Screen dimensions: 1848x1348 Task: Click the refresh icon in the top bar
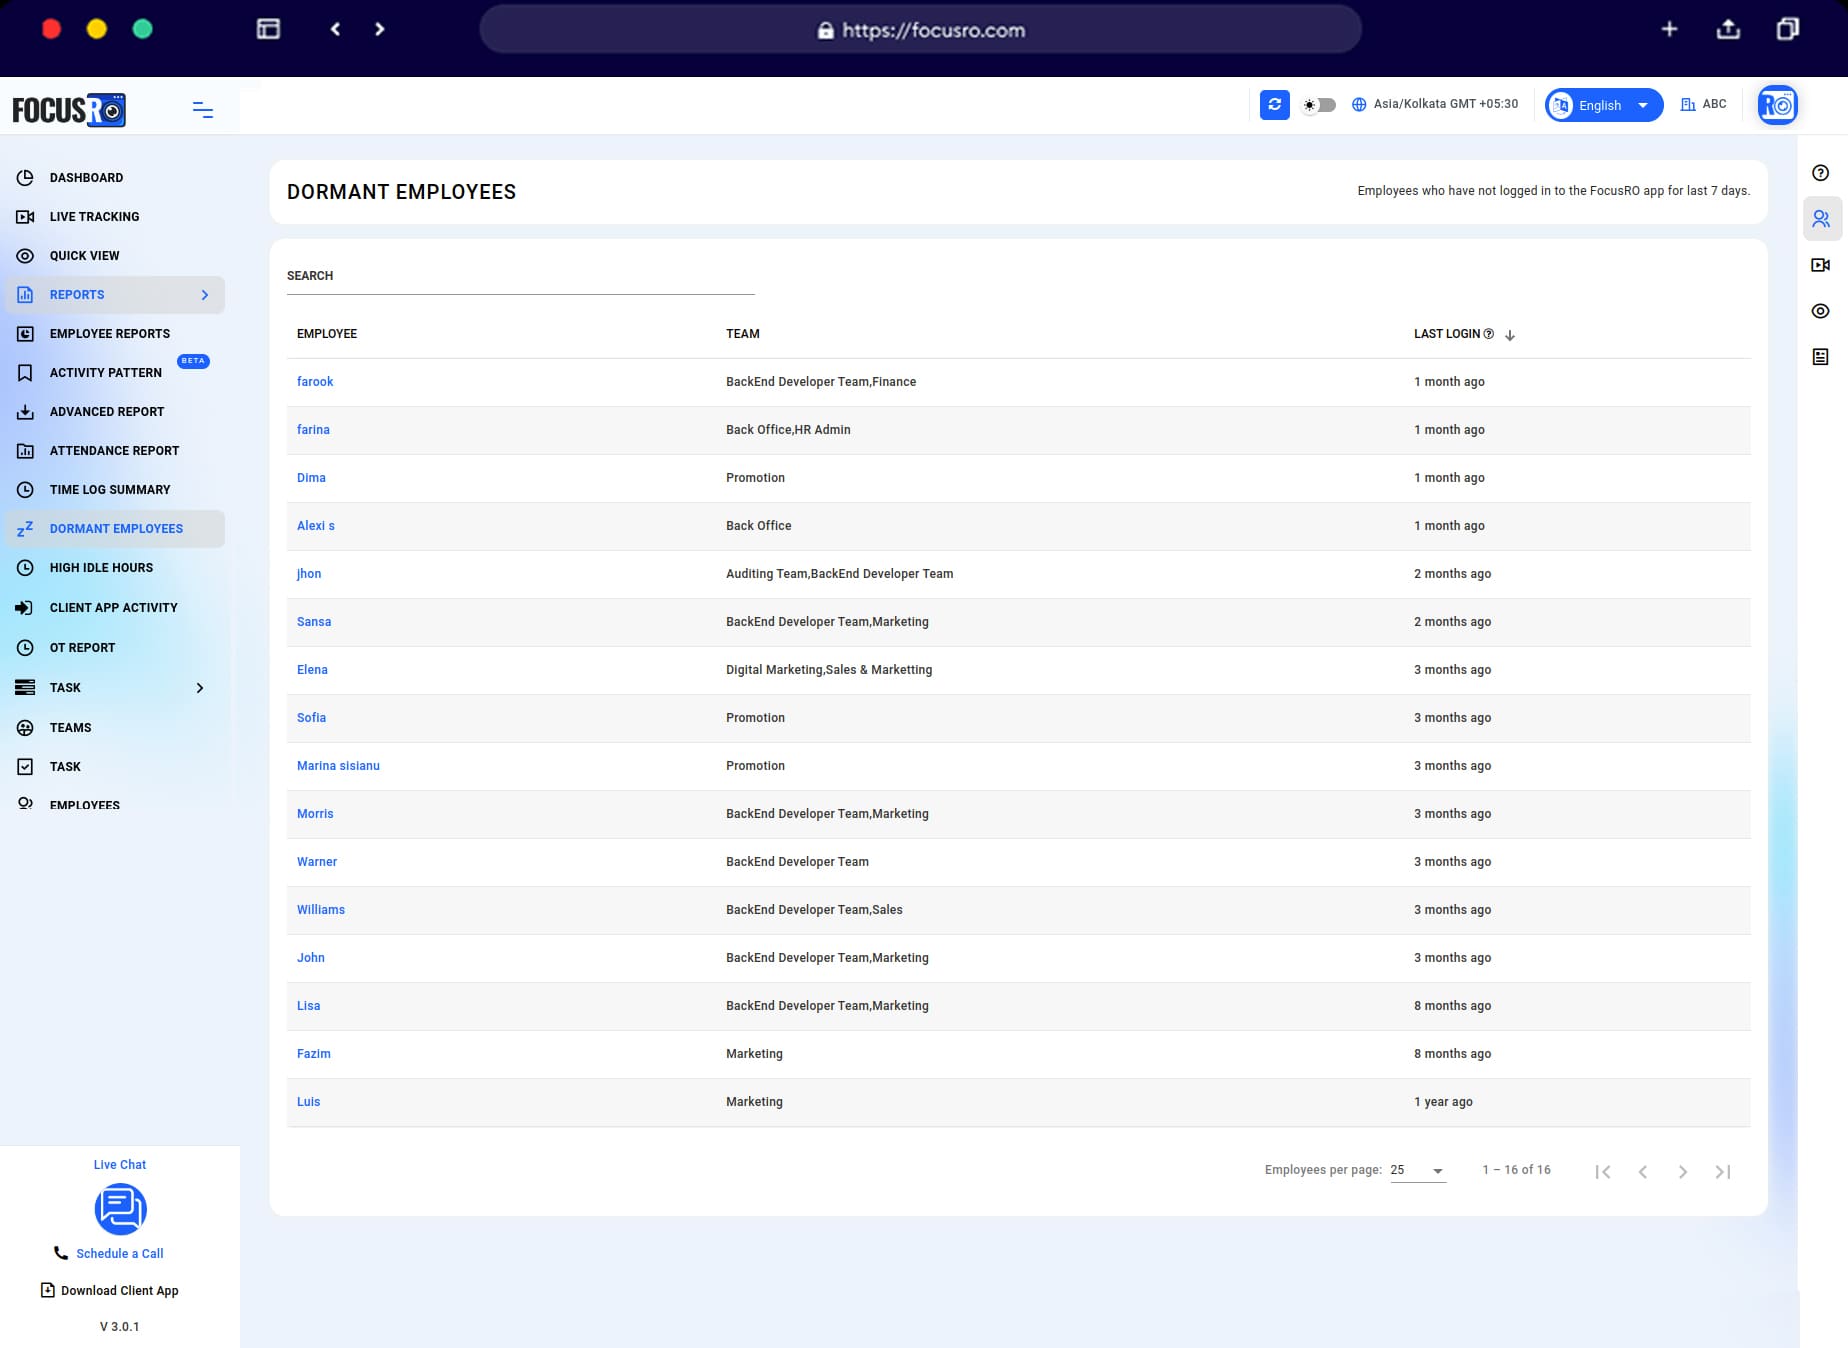1274,104
